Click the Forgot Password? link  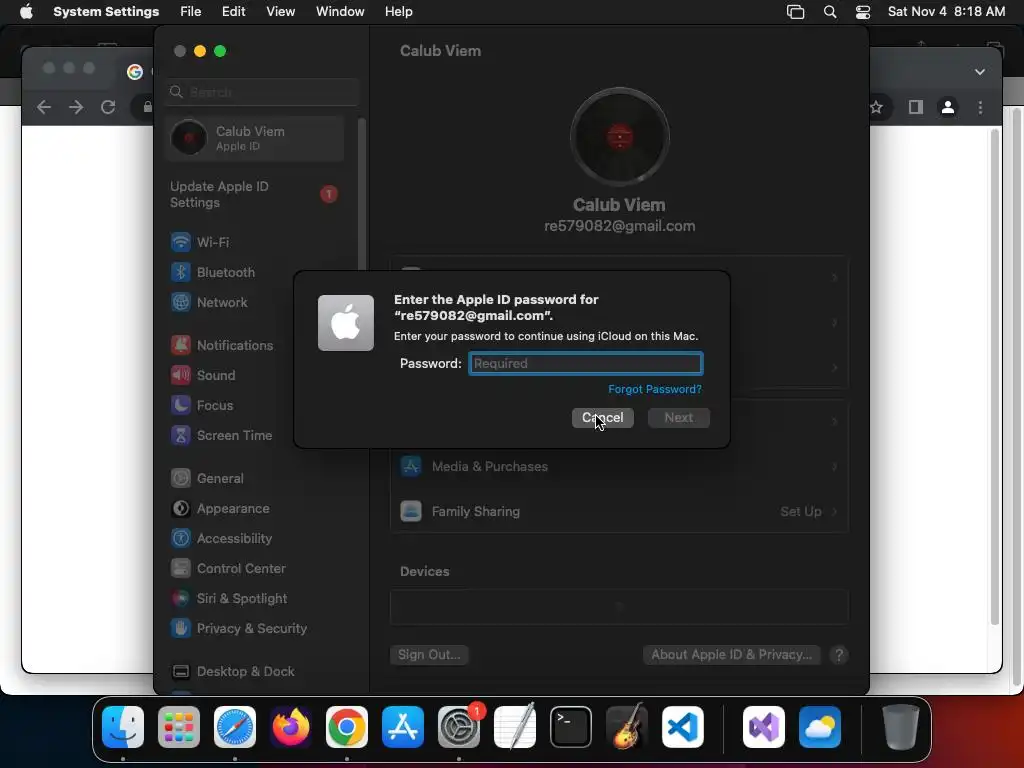click(x=655, y=389)
